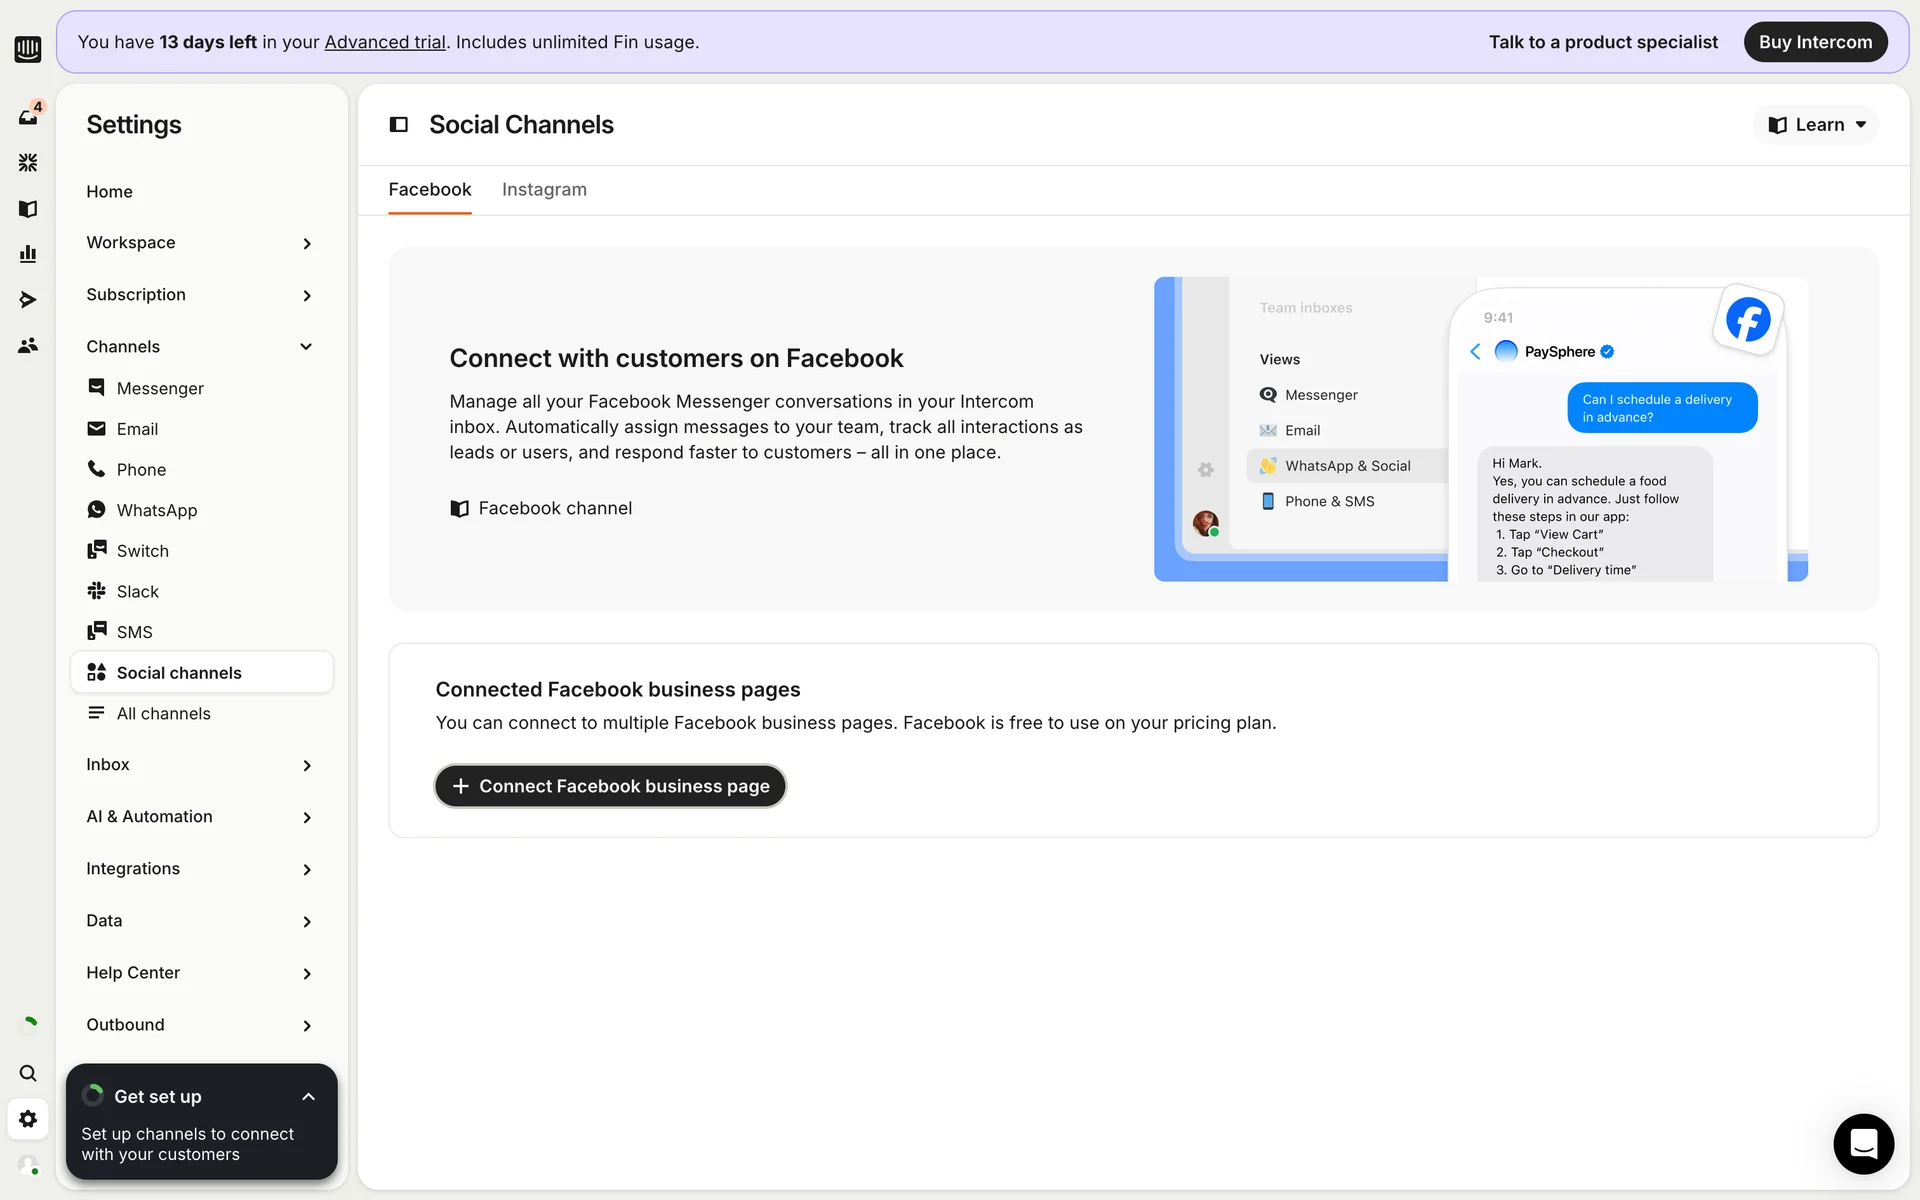This screenshot has height=1200, width=1920.
Task: Open the Learn dropdown
Action: point(1817,125)
